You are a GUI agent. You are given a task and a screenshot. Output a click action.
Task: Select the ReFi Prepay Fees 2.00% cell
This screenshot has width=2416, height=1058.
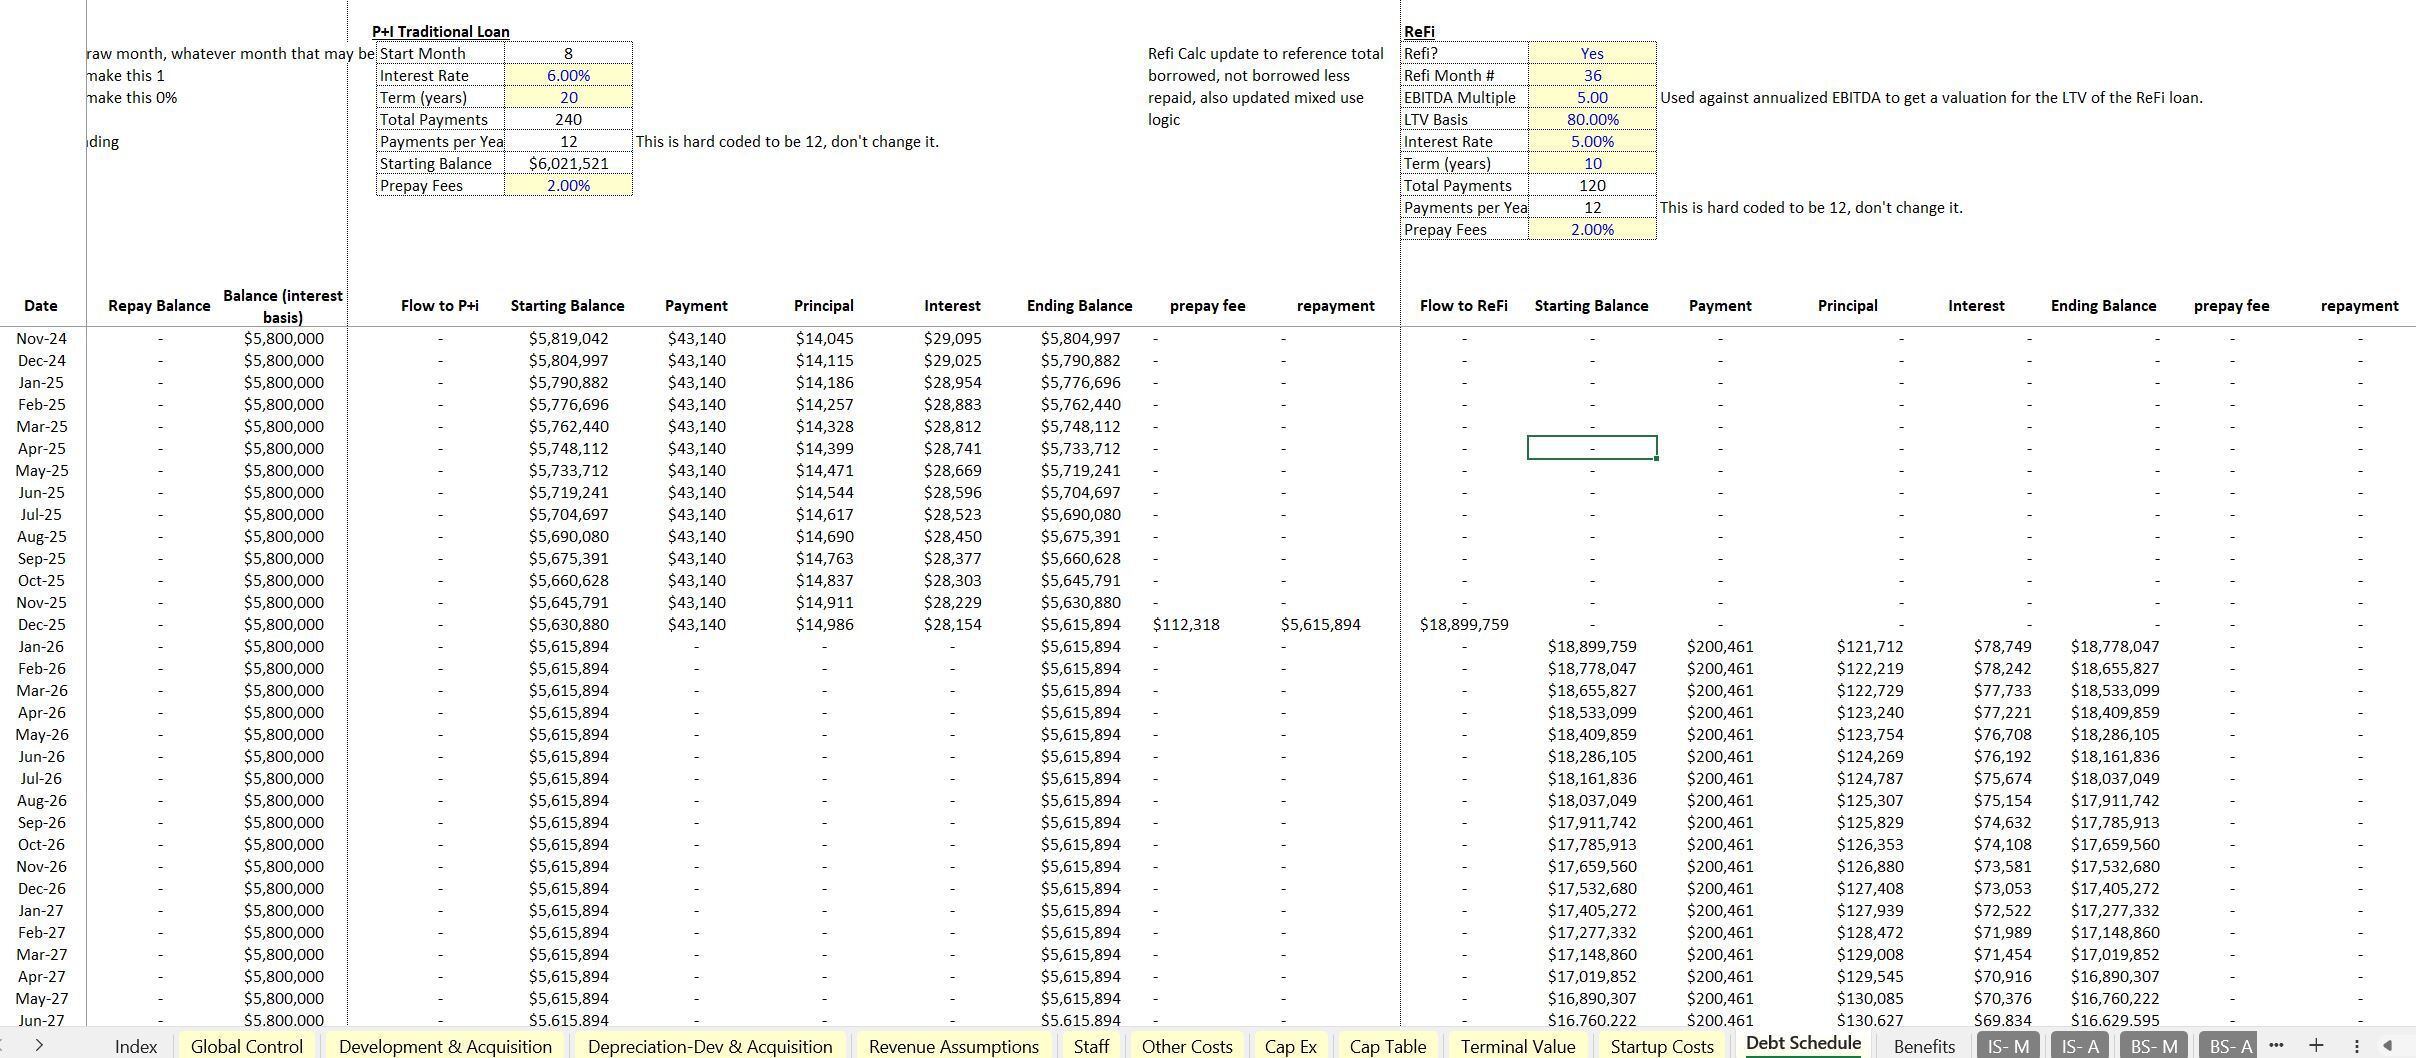[x=1592, y=229]
